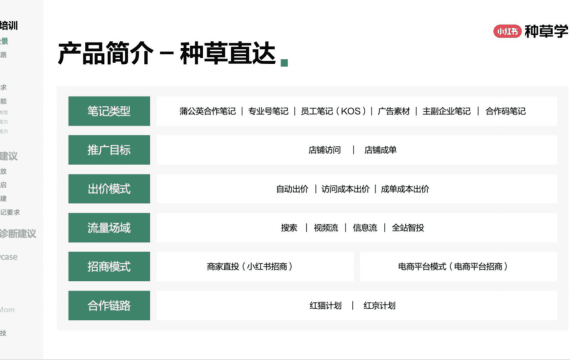This screenshot has height=360, width=570.
Task: Select the 笔记类型 green label
Action: point(109,111)
